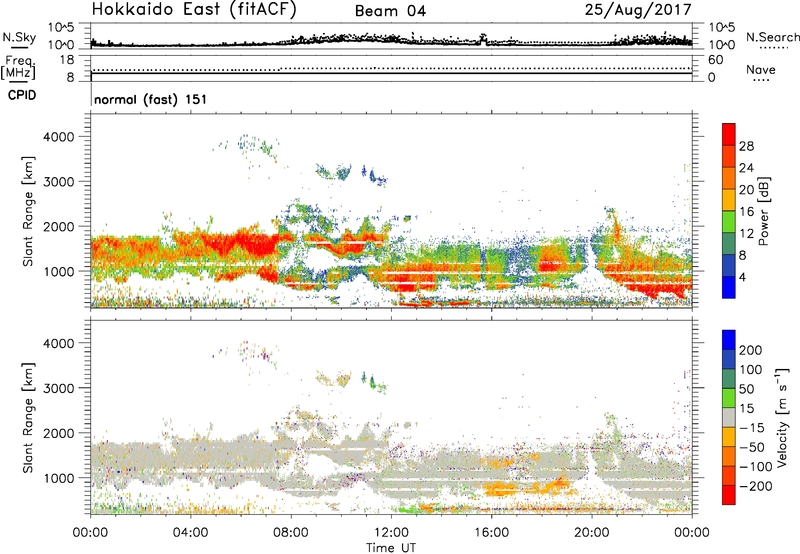800x554 pixels.
Task: Click the 16:00 time tick label
Action: pos(491,533)
